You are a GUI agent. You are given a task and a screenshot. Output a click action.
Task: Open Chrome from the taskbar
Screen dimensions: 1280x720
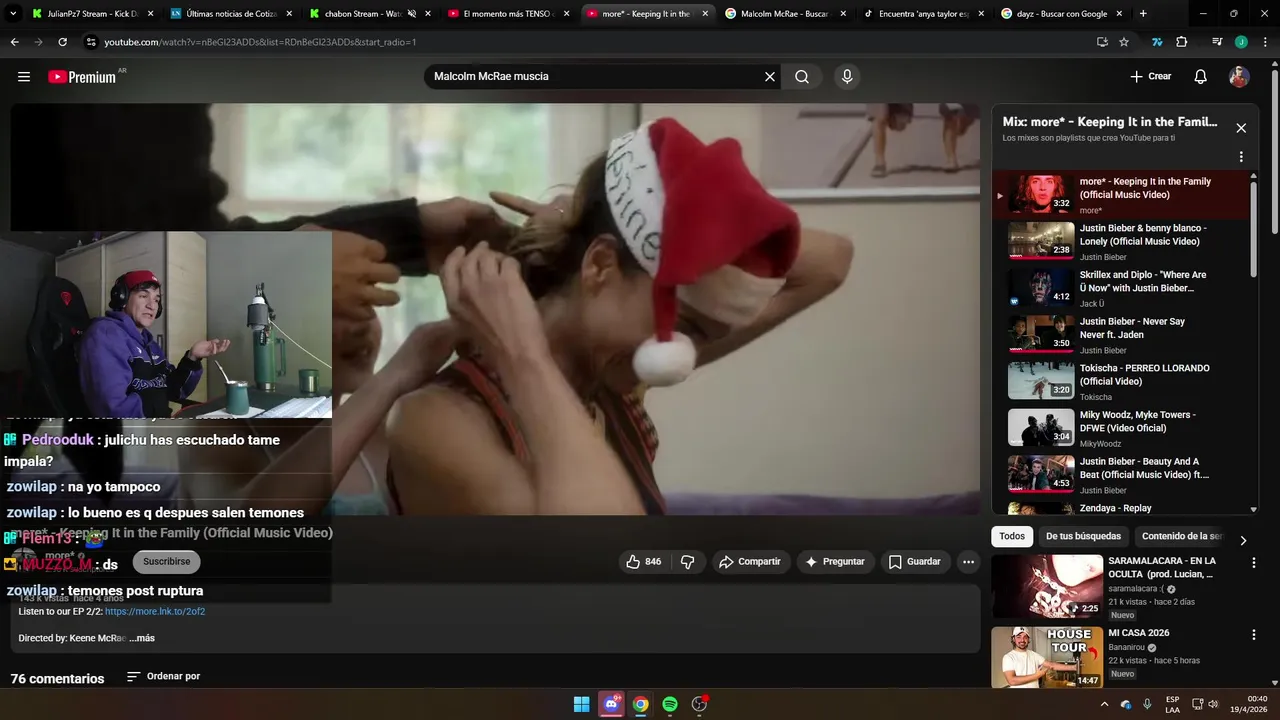pos(641,704)
